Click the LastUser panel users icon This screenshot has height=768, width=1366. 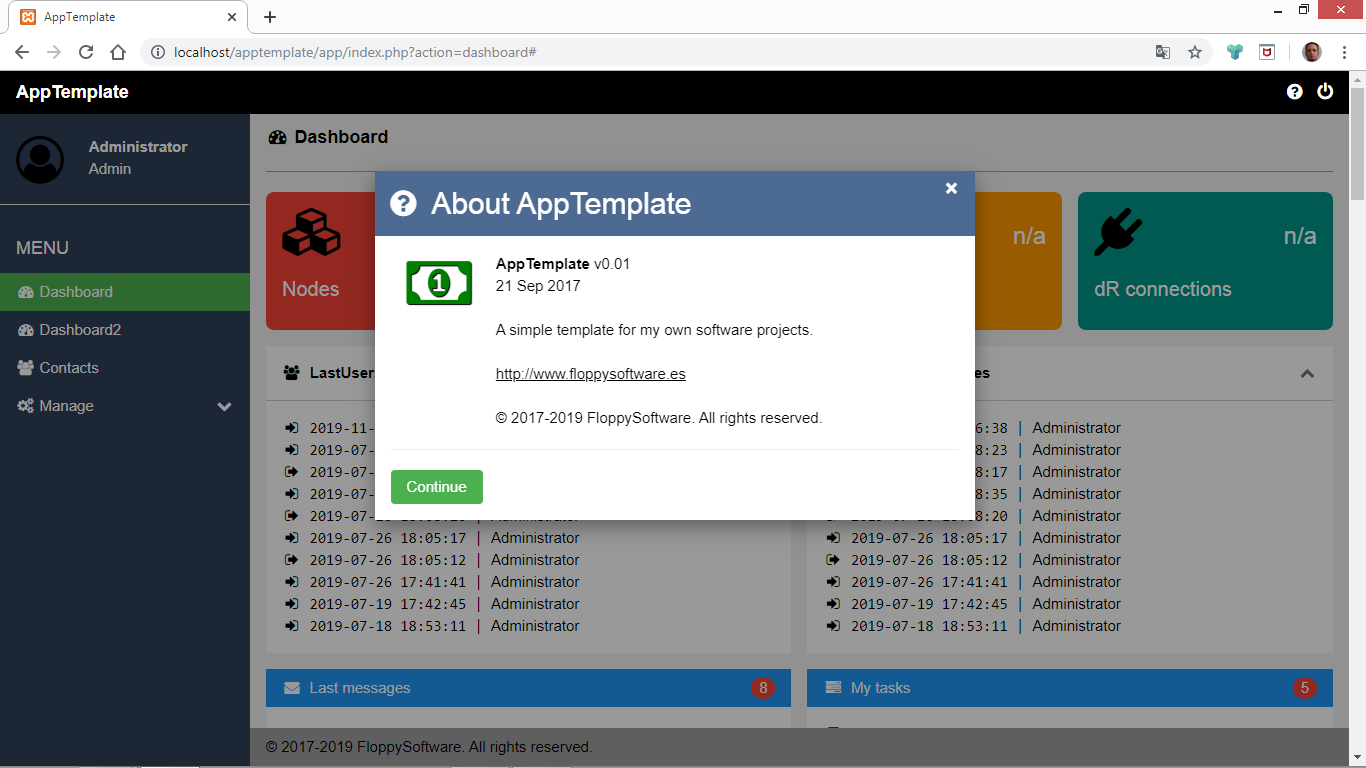pos(292,373)
